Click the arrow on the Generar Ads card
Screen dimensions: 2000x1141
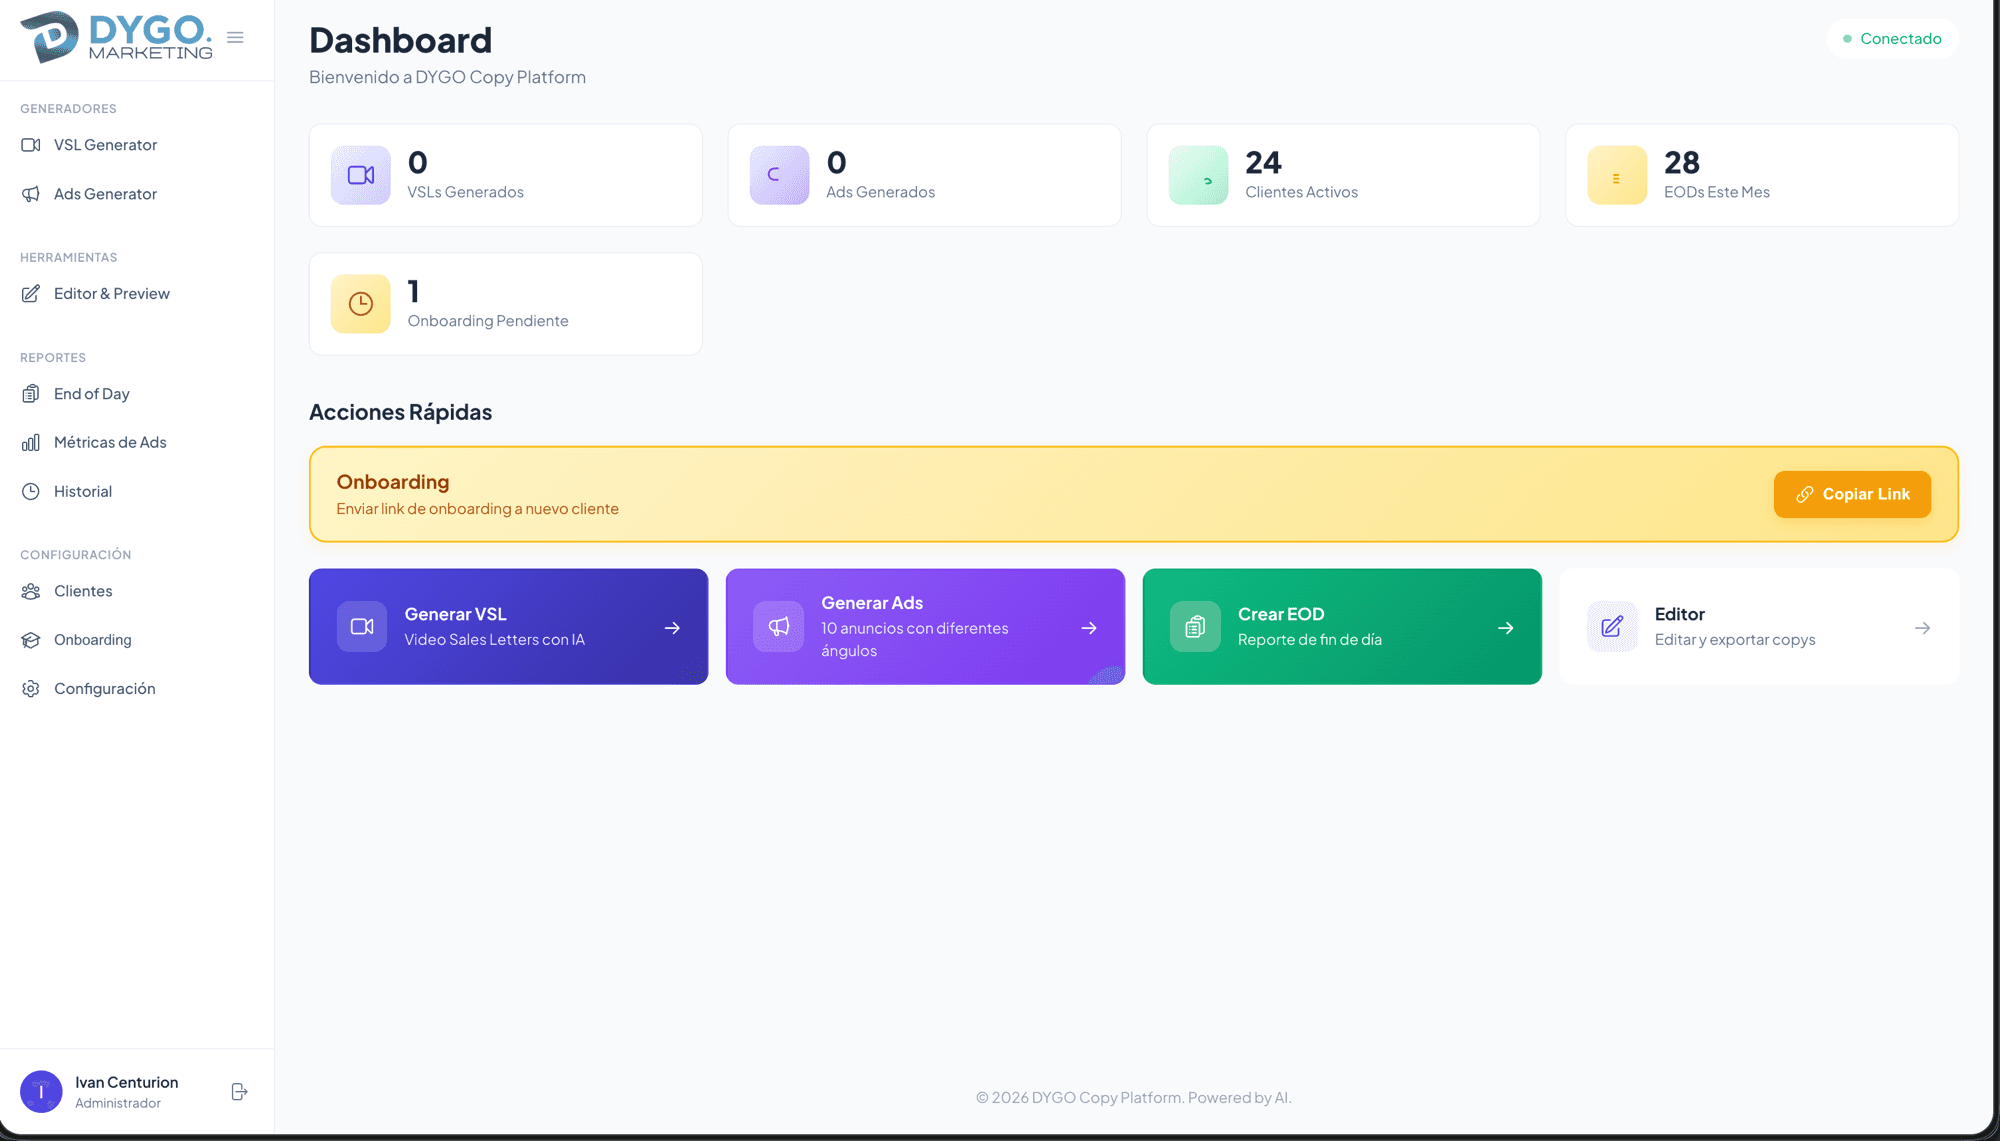pos(1089,628)
